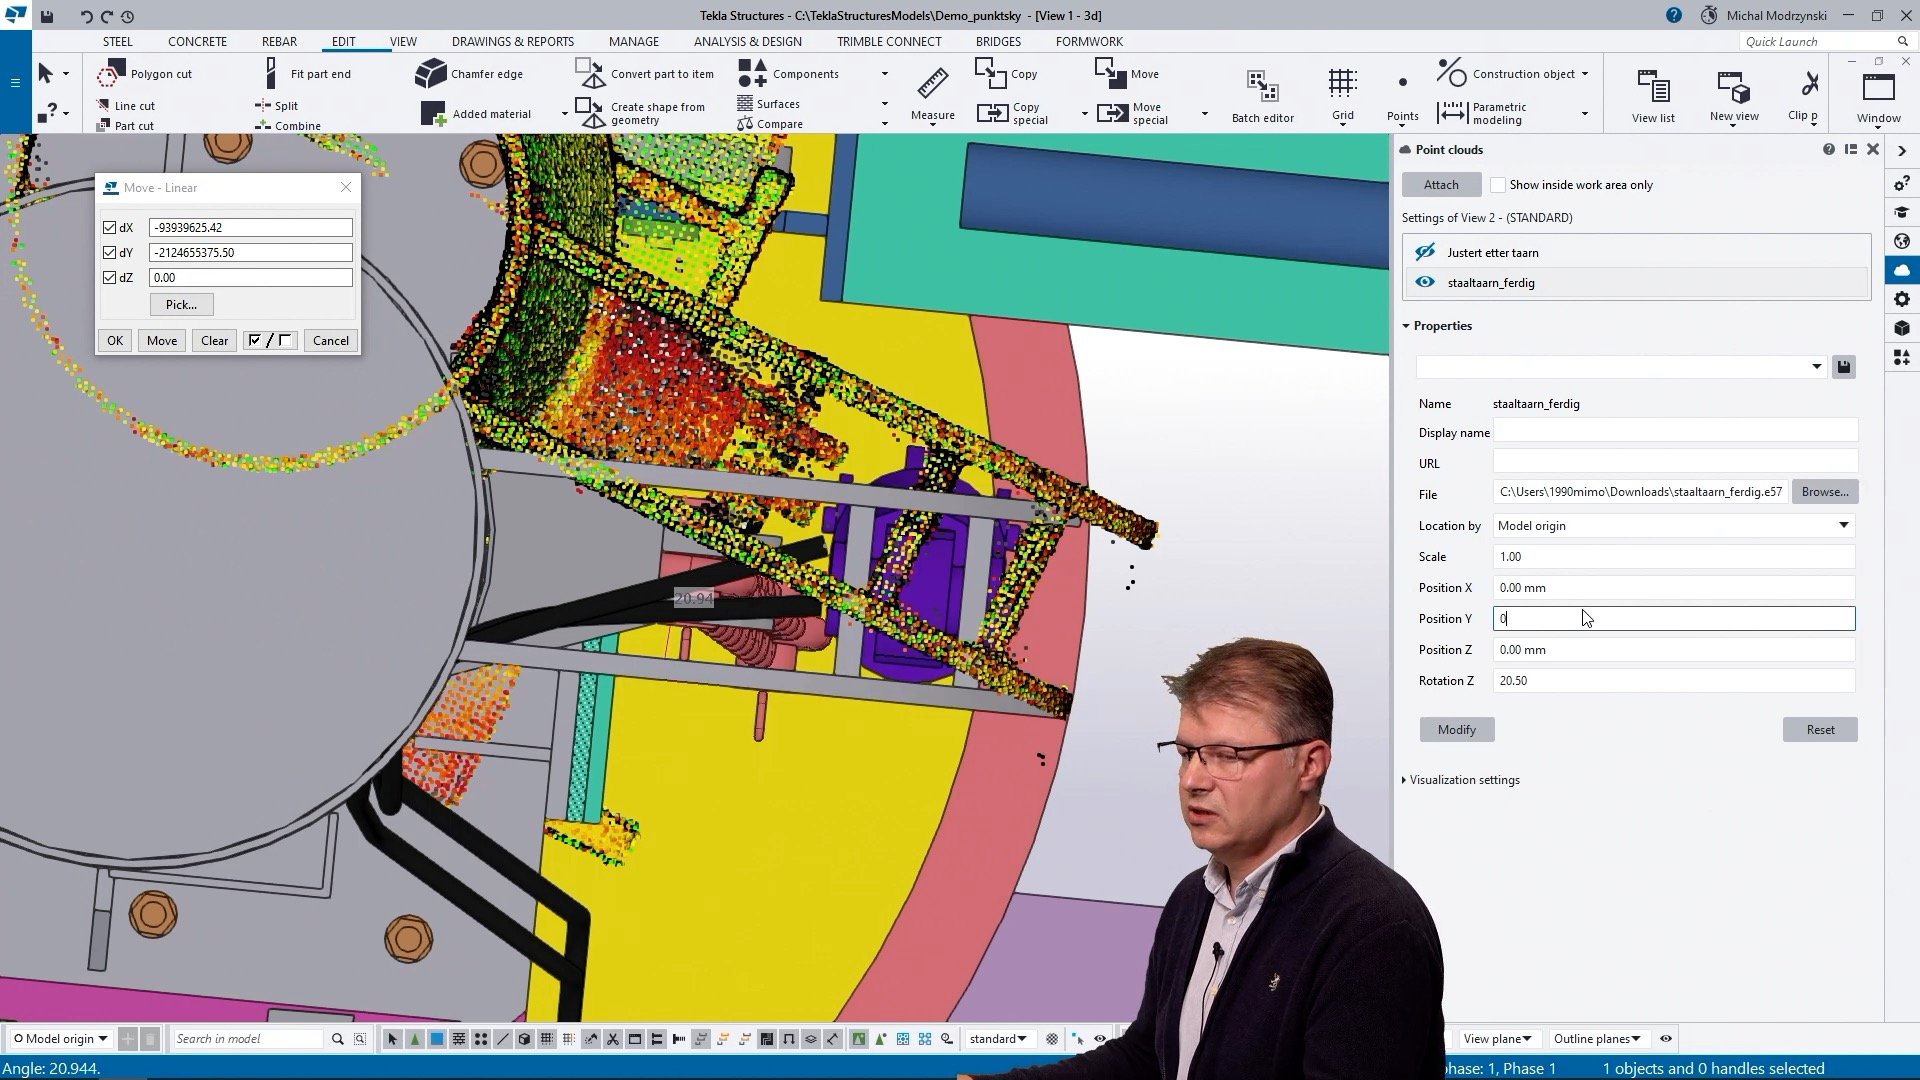Select EDIT menu tab in ribbon

(x=342, y=41)
